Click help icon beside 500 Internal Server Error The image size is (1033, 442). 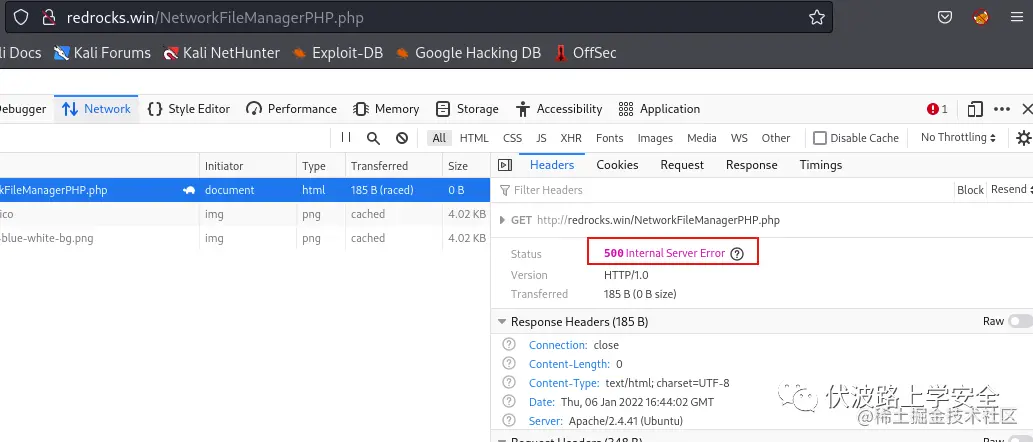pos(737,254)
